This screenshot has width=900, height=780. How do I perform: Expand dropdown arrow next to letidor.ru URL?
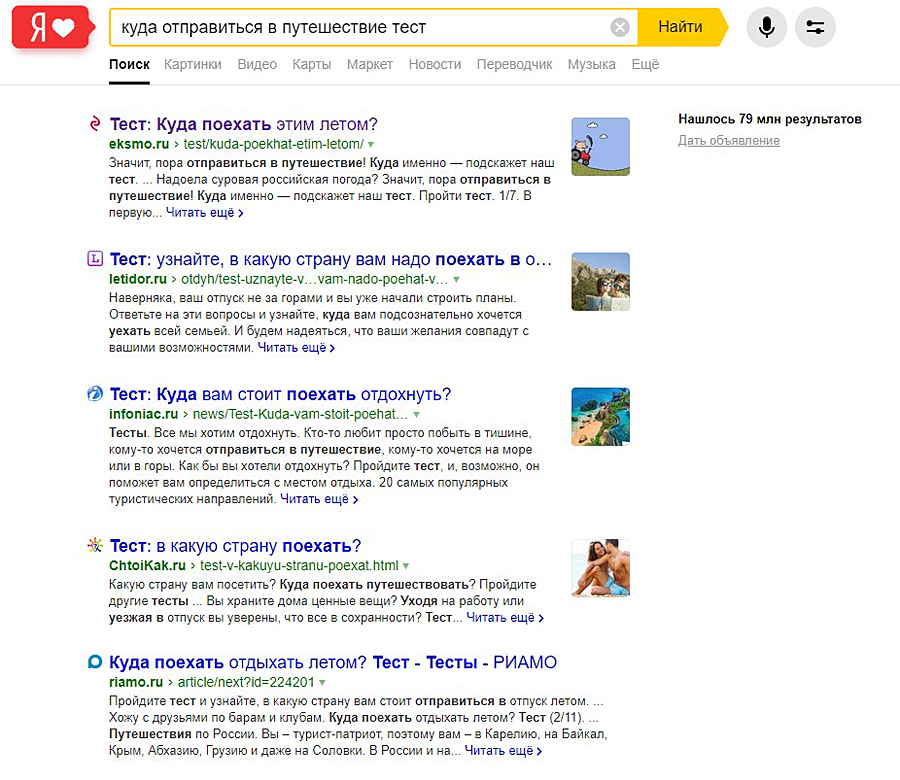456,279
